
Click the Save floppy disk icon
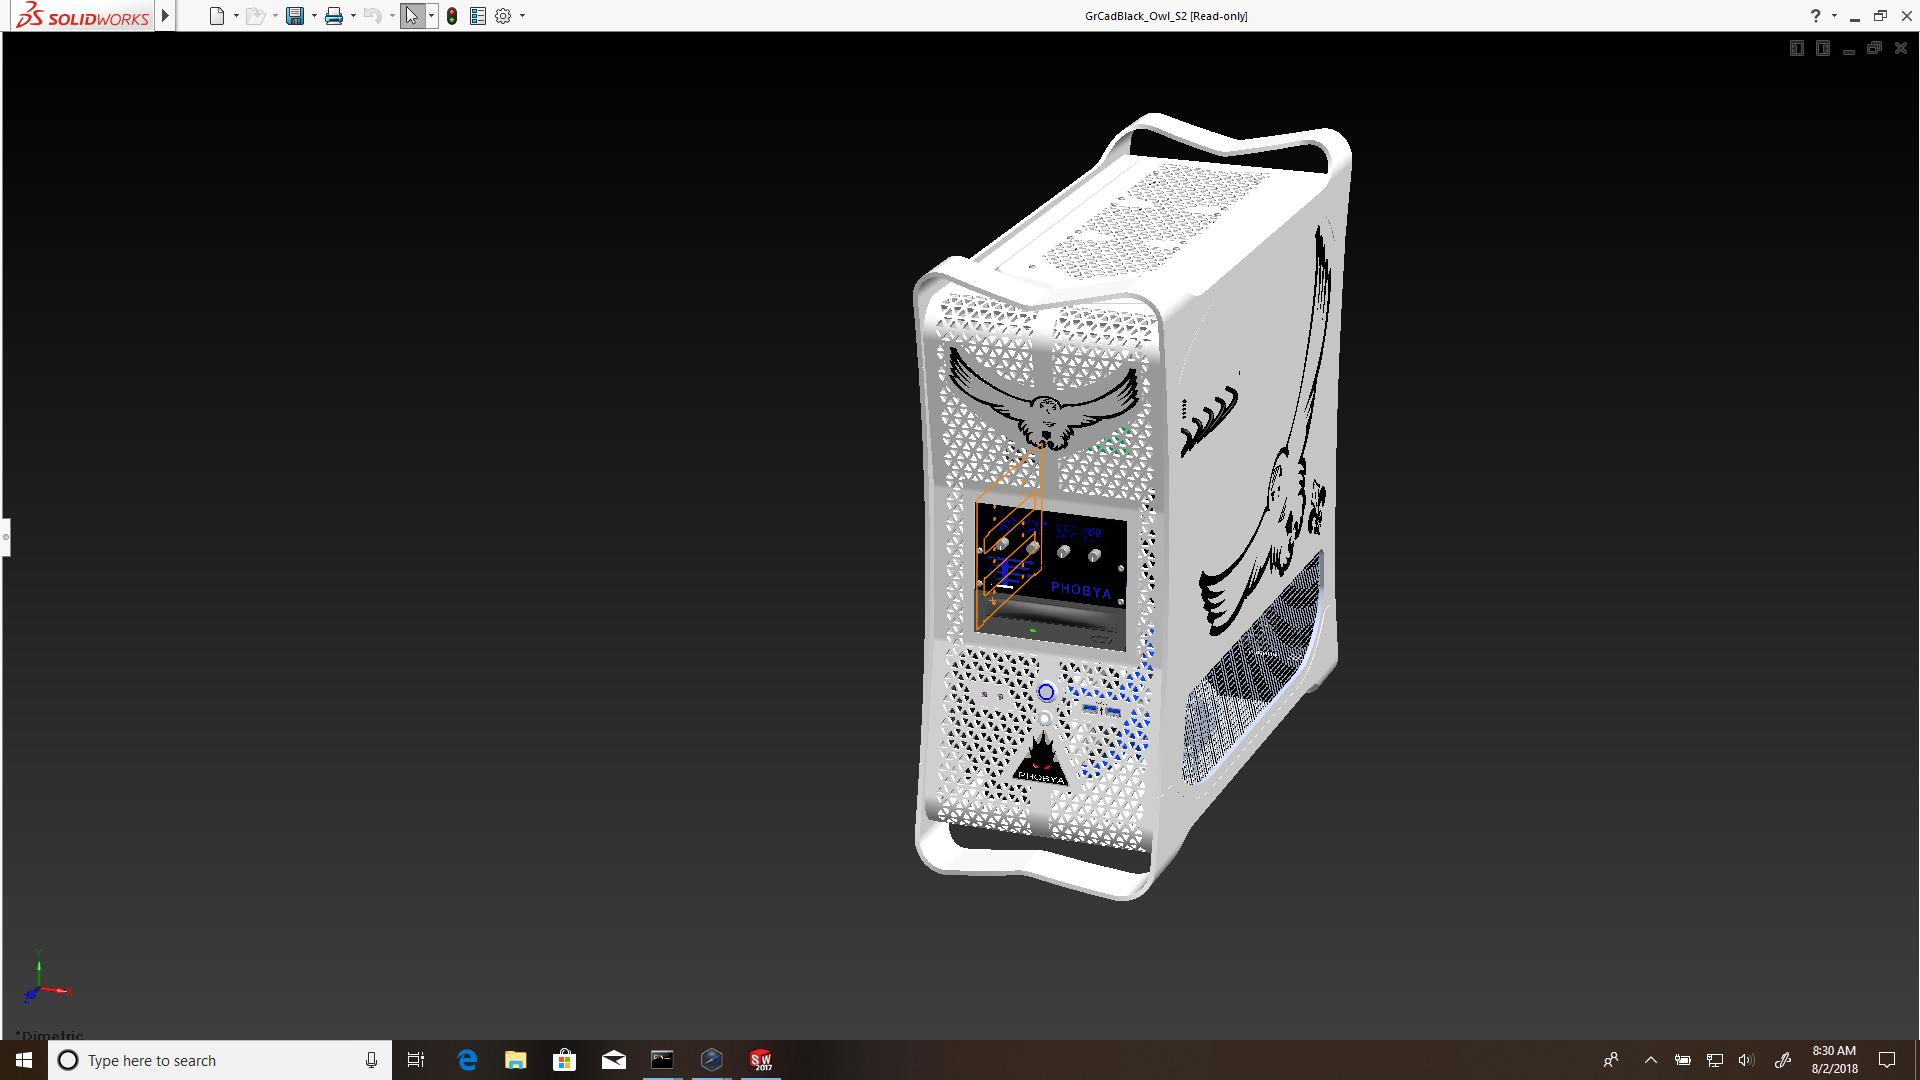[x=295, y=16]
